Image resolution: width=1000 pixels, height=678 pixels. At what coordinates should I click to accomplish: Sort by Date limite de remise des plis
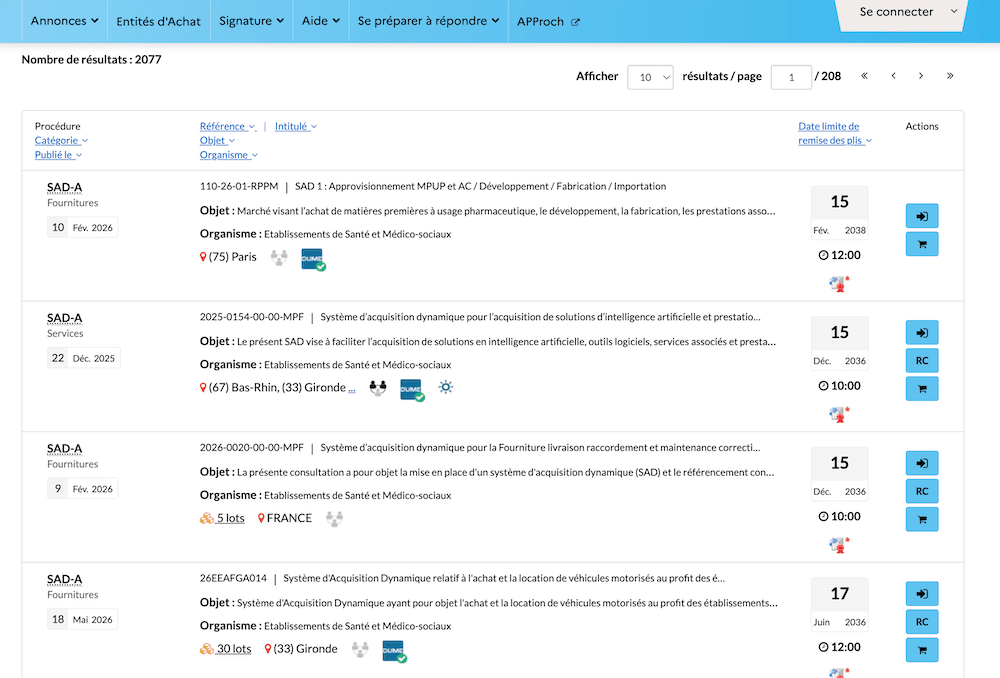pyautogui.click(x=834, y=133)
